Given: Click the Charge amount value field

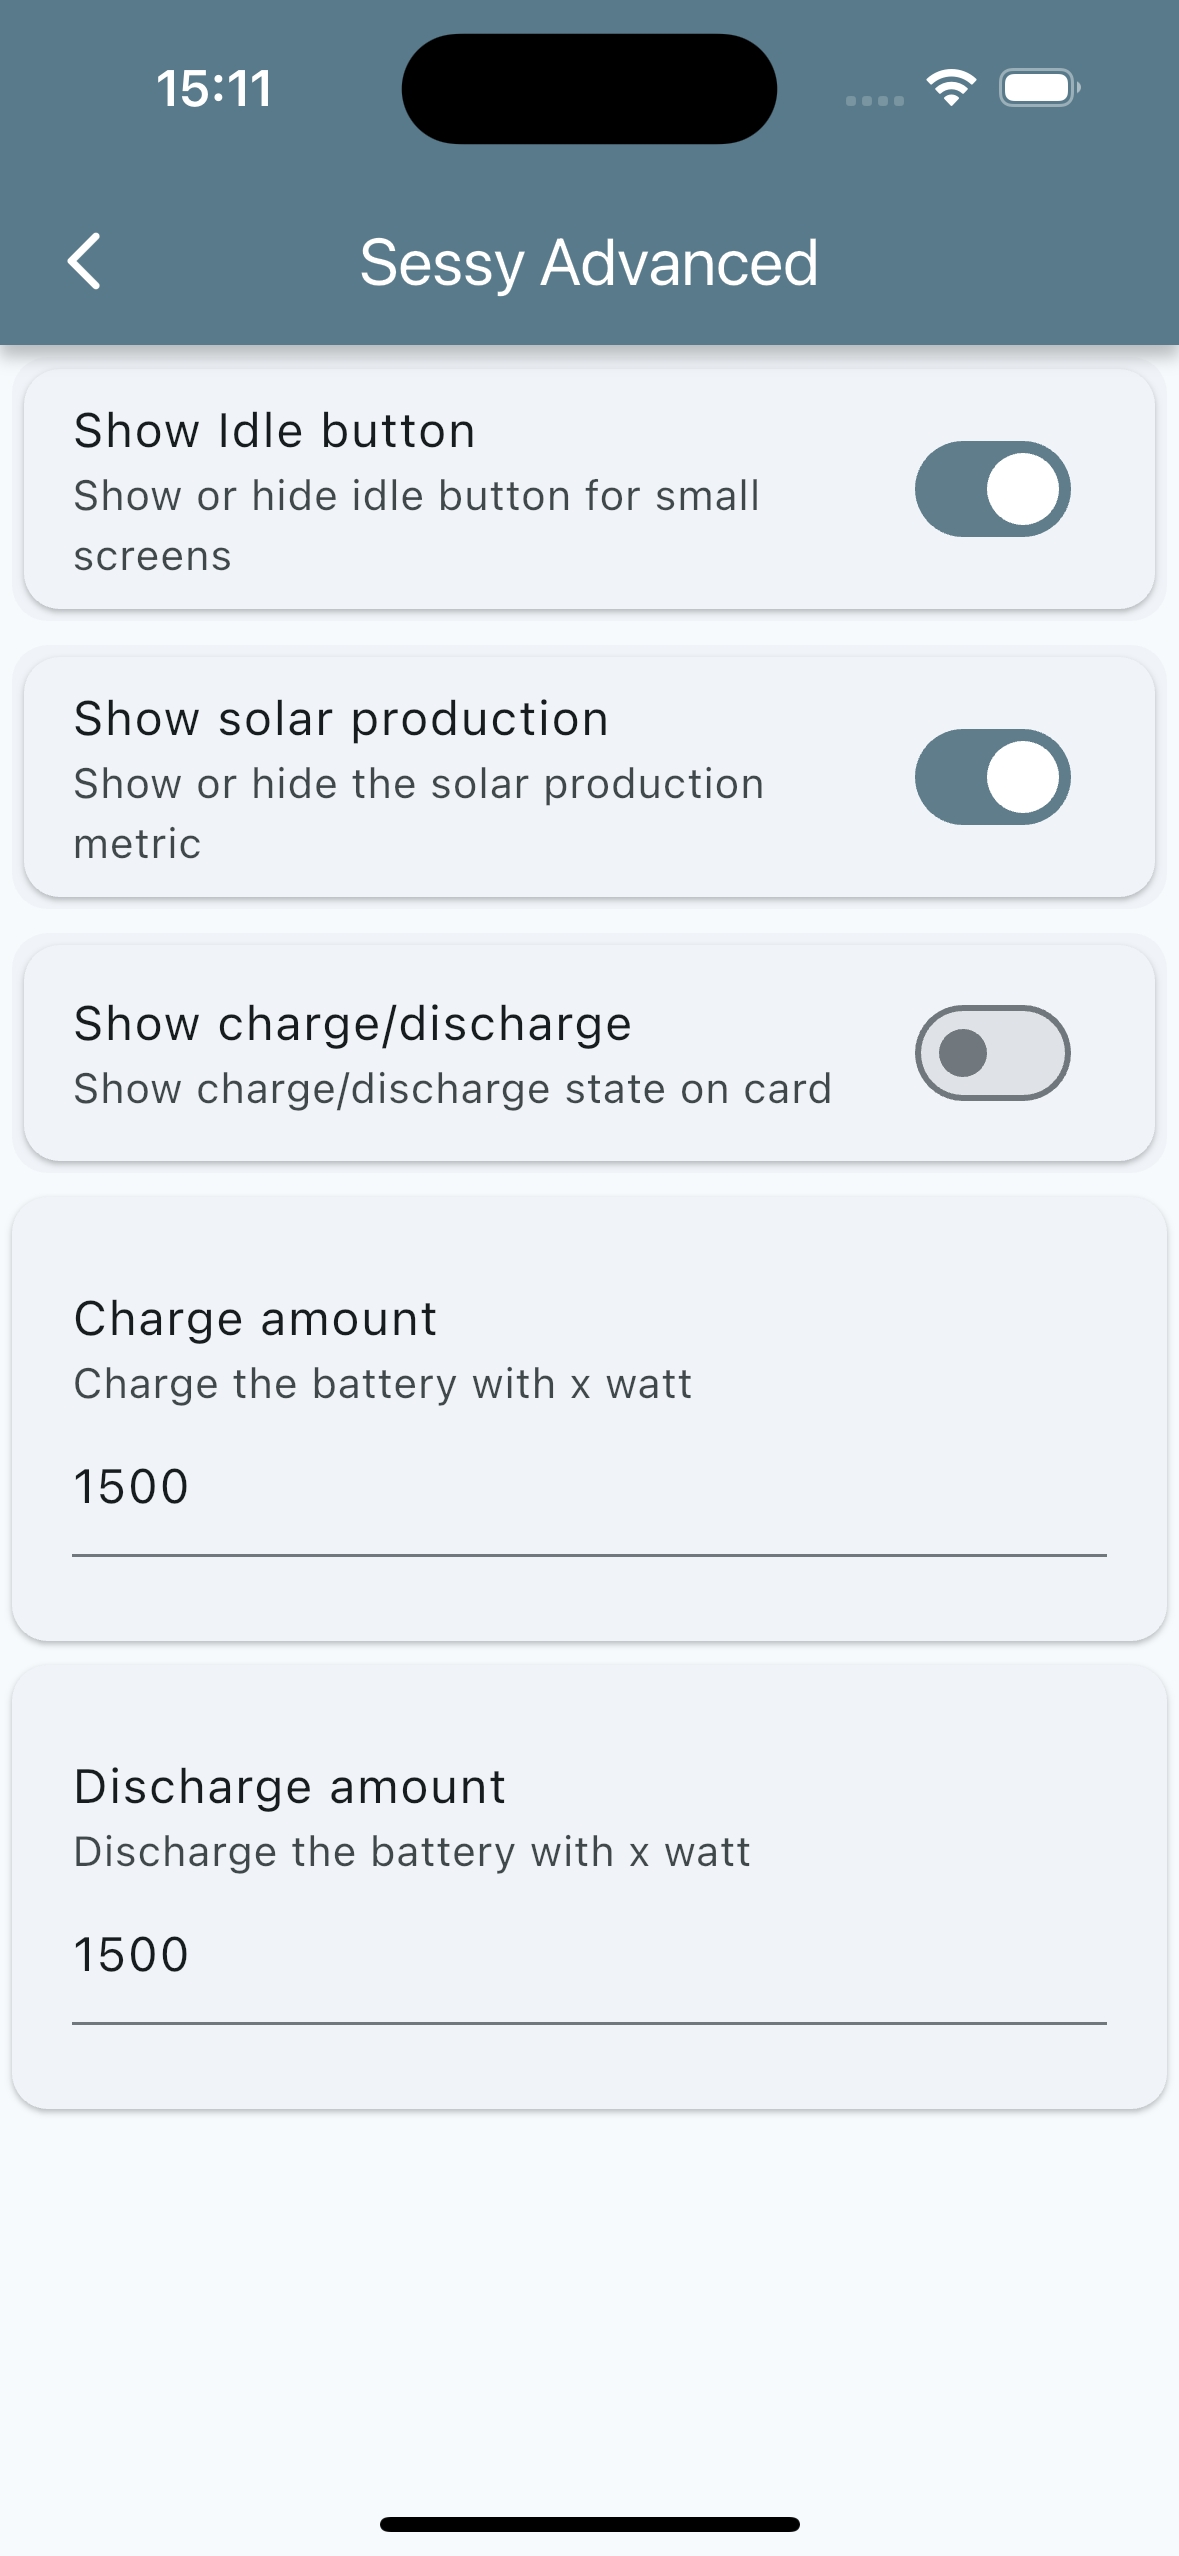Looking at the screenshot, I should (x=588, y=1487).
